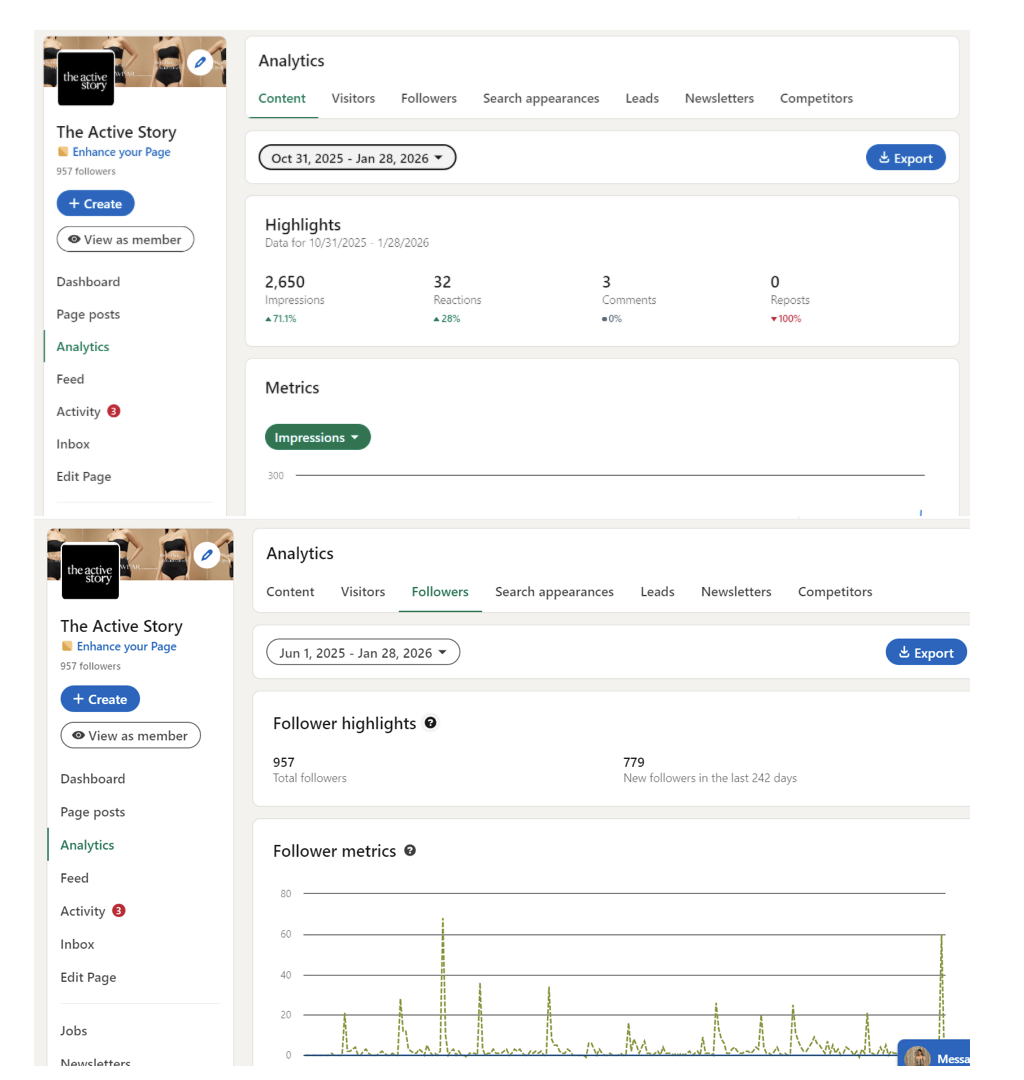Click the pencil edit icon on the top panel banner
This screenshot has width=1024, height=1080.
click(x=200, y=63)
